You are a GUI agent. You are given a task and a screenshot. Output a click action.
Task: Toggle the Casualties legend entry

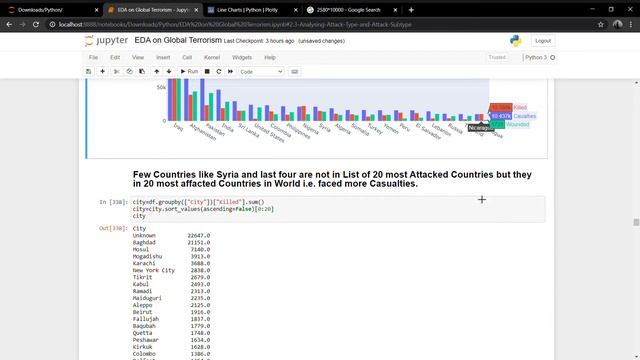pos(524,116)
